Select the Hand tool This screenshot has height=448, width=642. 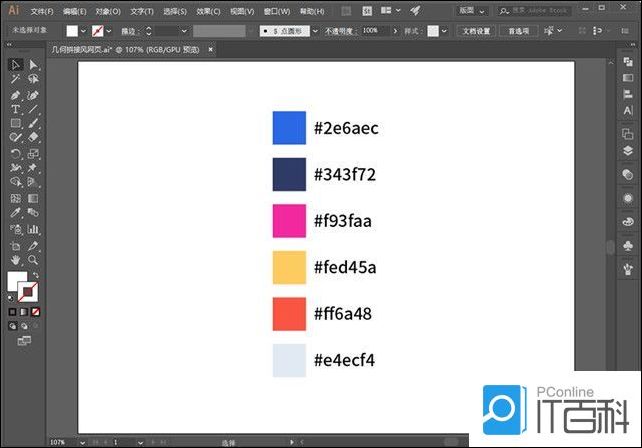[16, 260]
